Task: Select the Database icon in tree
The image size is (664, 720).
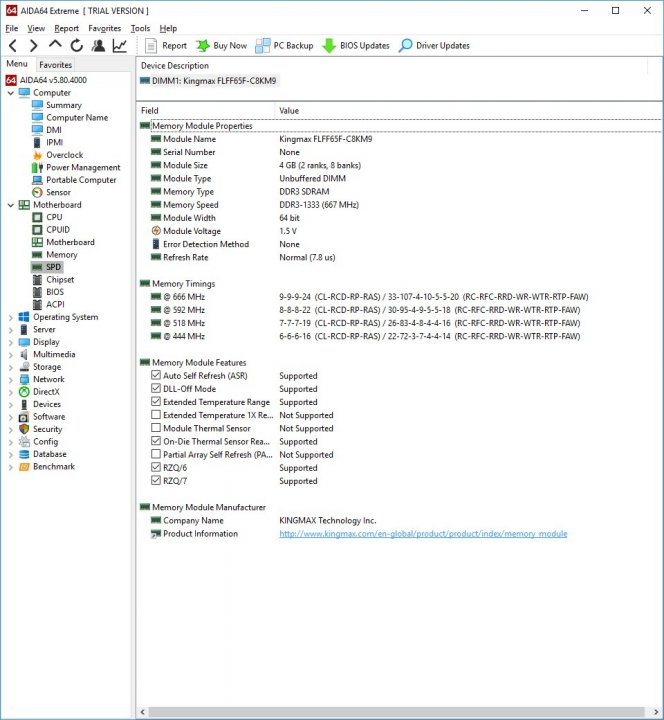Action: [24, 454]
